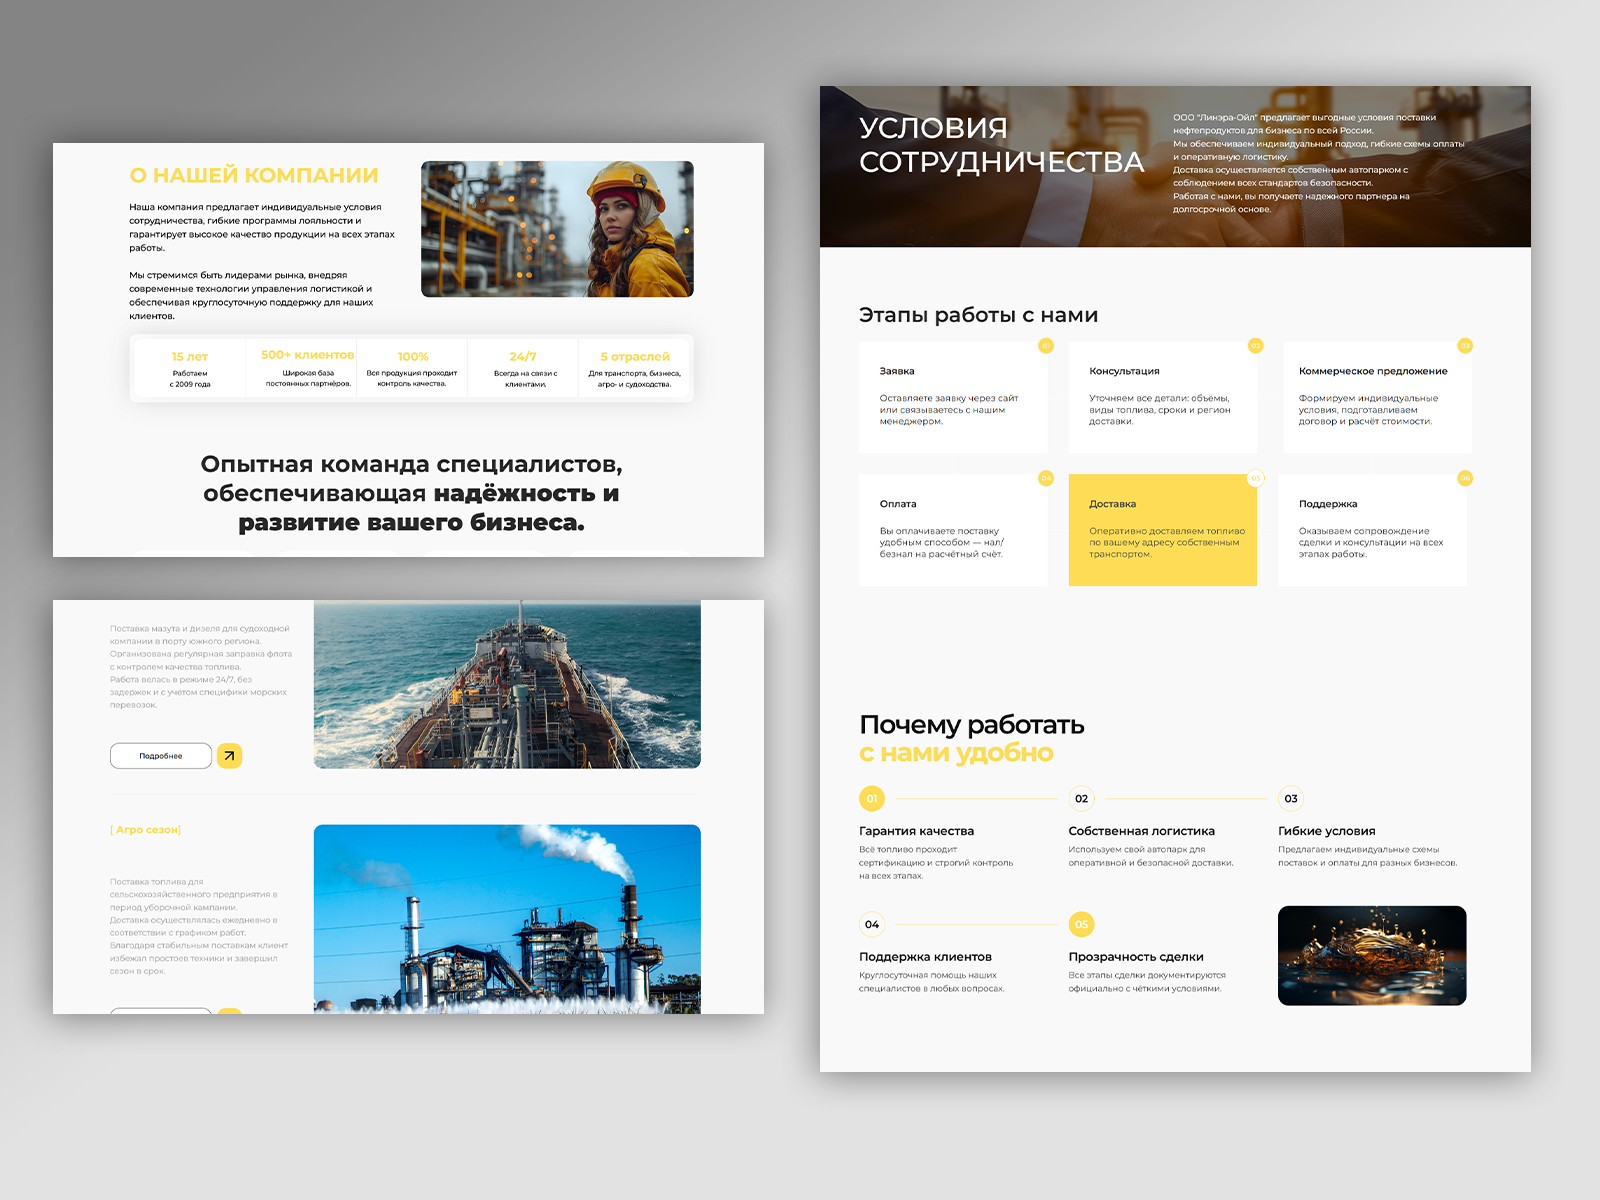Click yellow circle 01 above Гарантия качества
The height and width of the screenshot is (1200, 1600).
click(872, 798)
